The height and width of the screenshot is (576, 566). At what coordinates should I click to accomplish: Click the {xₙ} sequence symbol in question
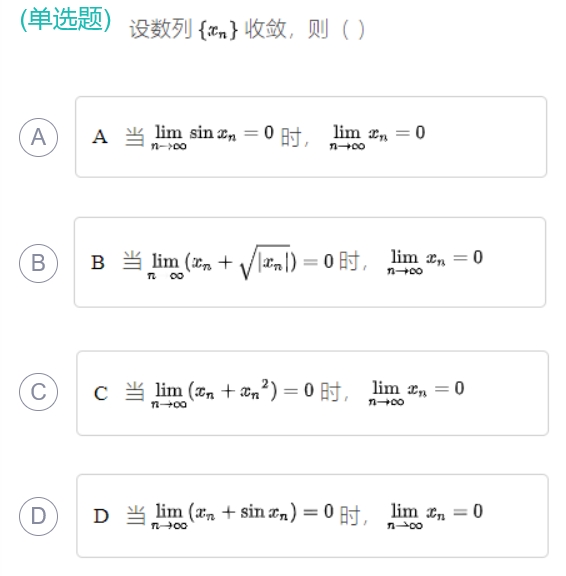point(218,30)
